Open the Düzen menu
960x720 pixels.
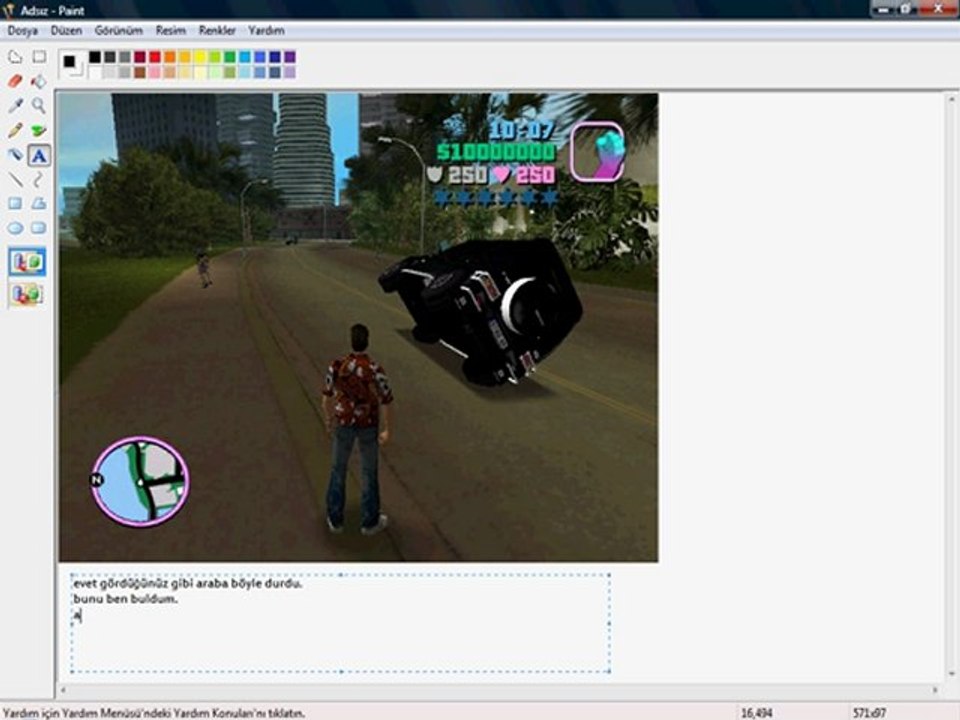point(66,30)
